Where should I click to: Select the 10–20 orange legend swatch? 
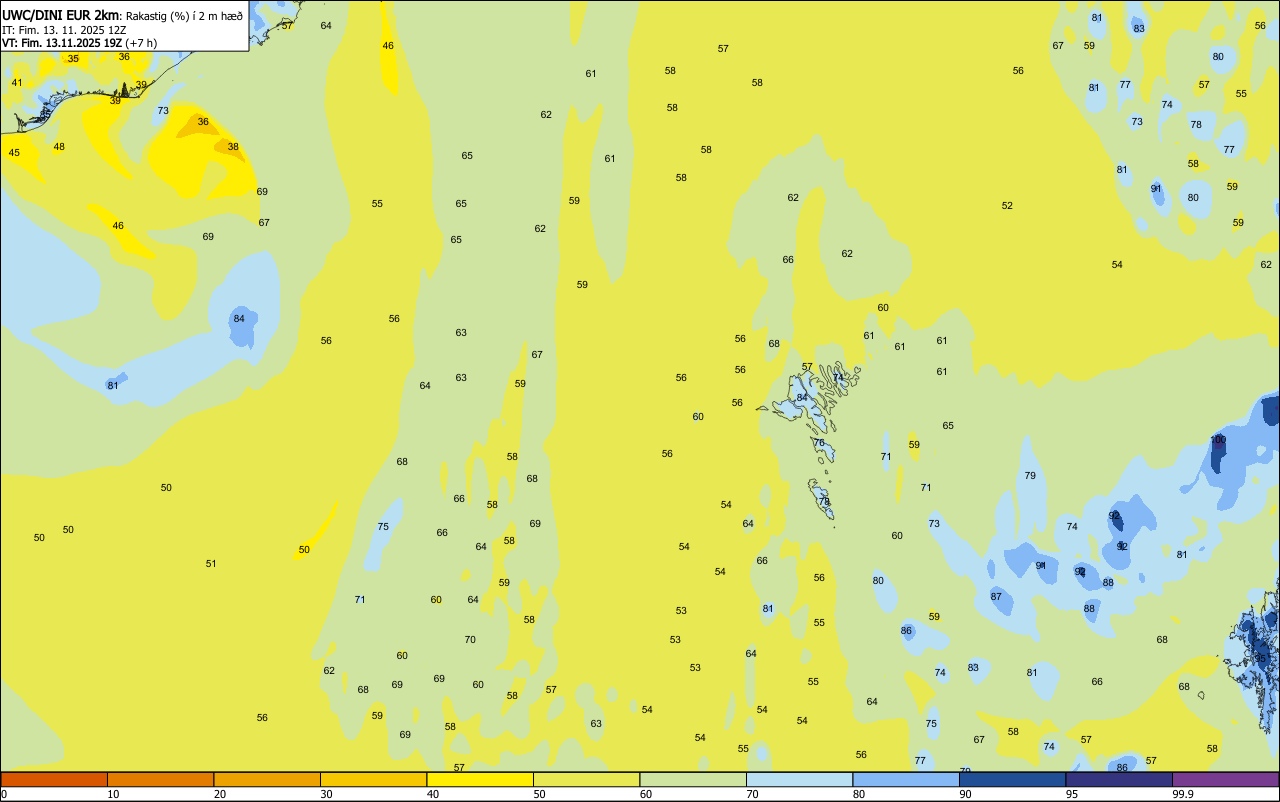coord(160,779)
